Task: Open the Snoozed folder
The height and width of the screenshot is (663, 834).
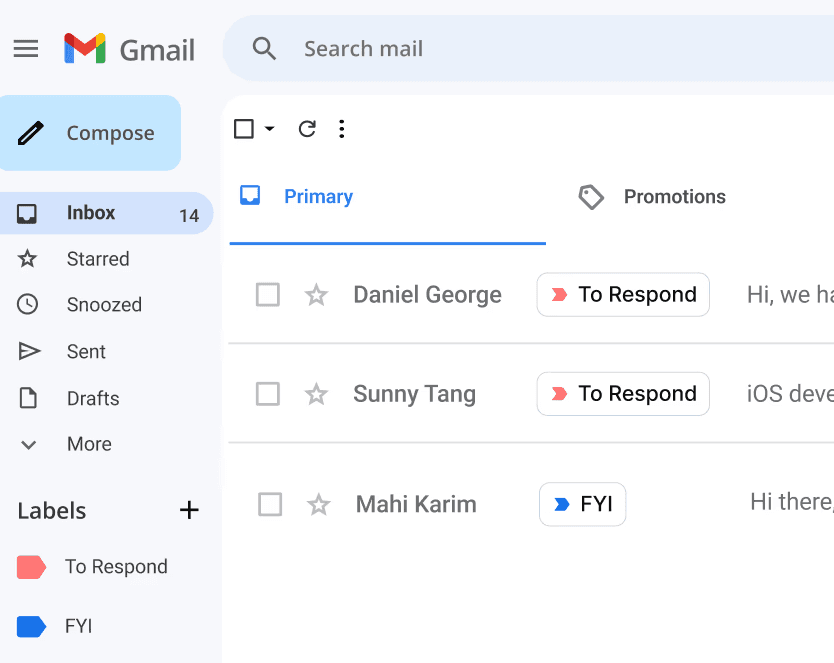Action: (x=104, y=305)
